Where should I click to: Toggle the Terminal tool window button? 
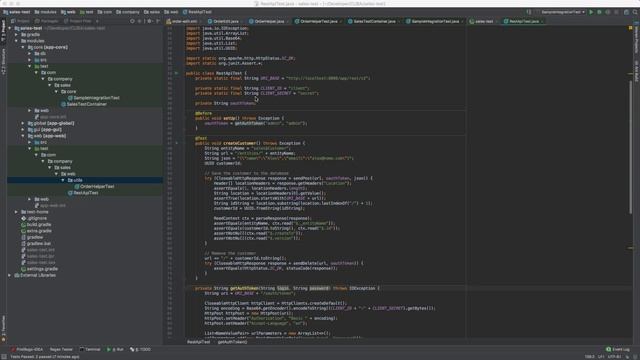(90, 349)
